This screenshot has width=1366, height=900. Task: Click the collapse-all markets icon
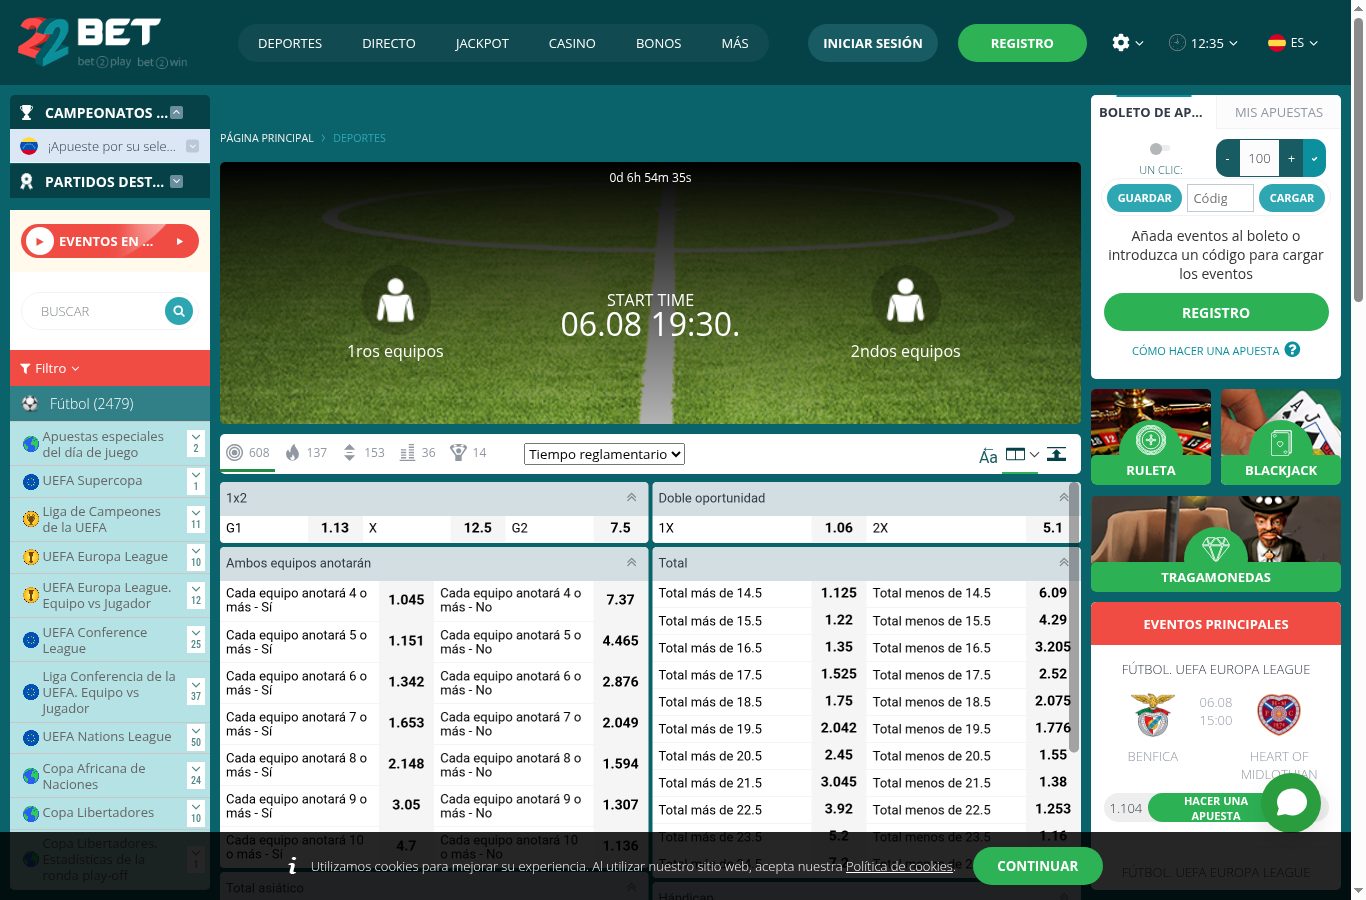[1056, 454]
